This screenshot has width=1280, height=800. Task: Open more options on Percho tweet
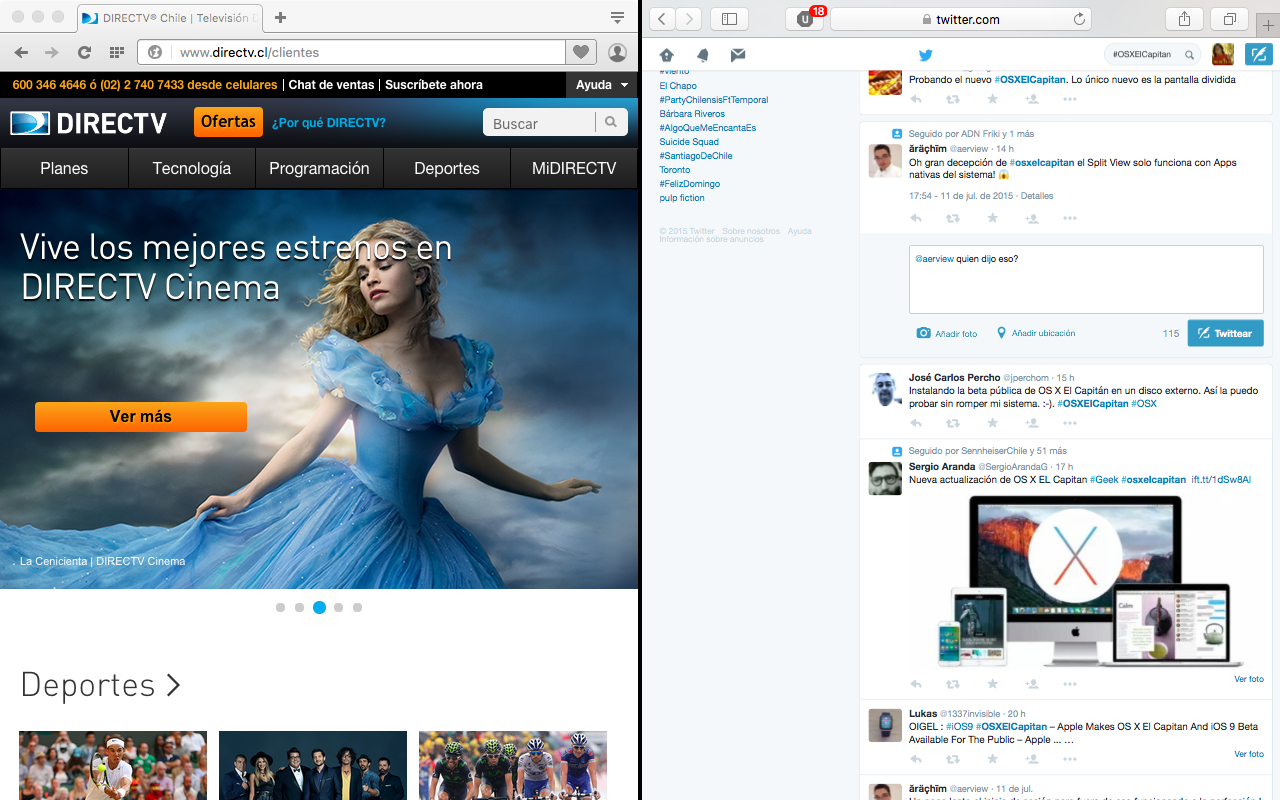point(1069,423)
